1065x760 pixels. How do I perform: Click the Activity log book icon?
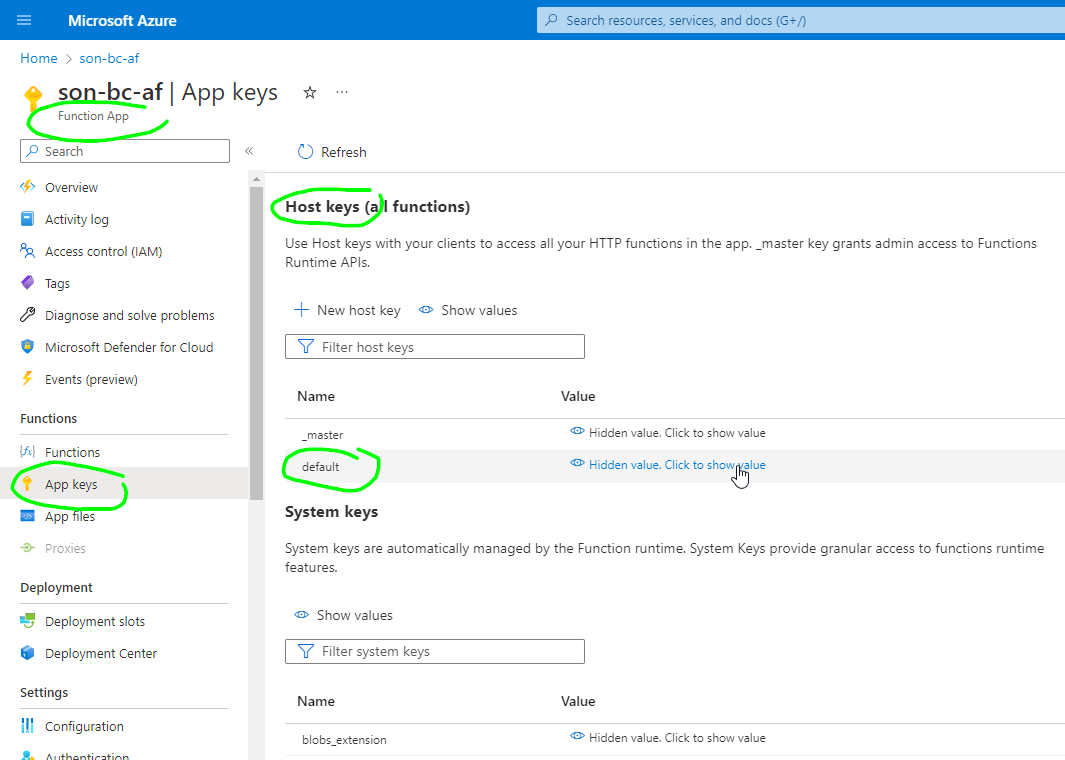tap(27, 219)
